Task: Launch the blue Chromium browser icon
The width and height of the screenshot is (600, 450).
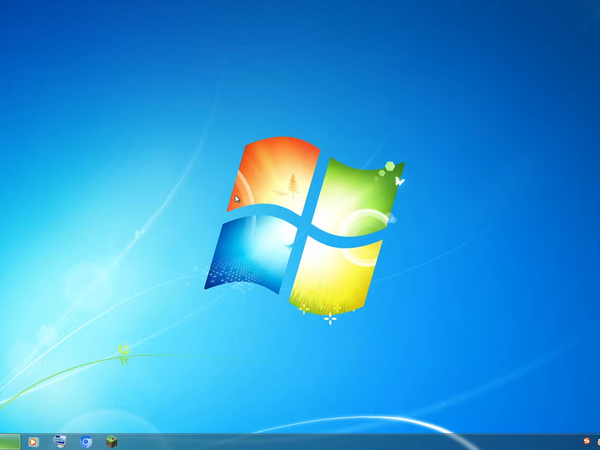Action: [x=86, y=442]
